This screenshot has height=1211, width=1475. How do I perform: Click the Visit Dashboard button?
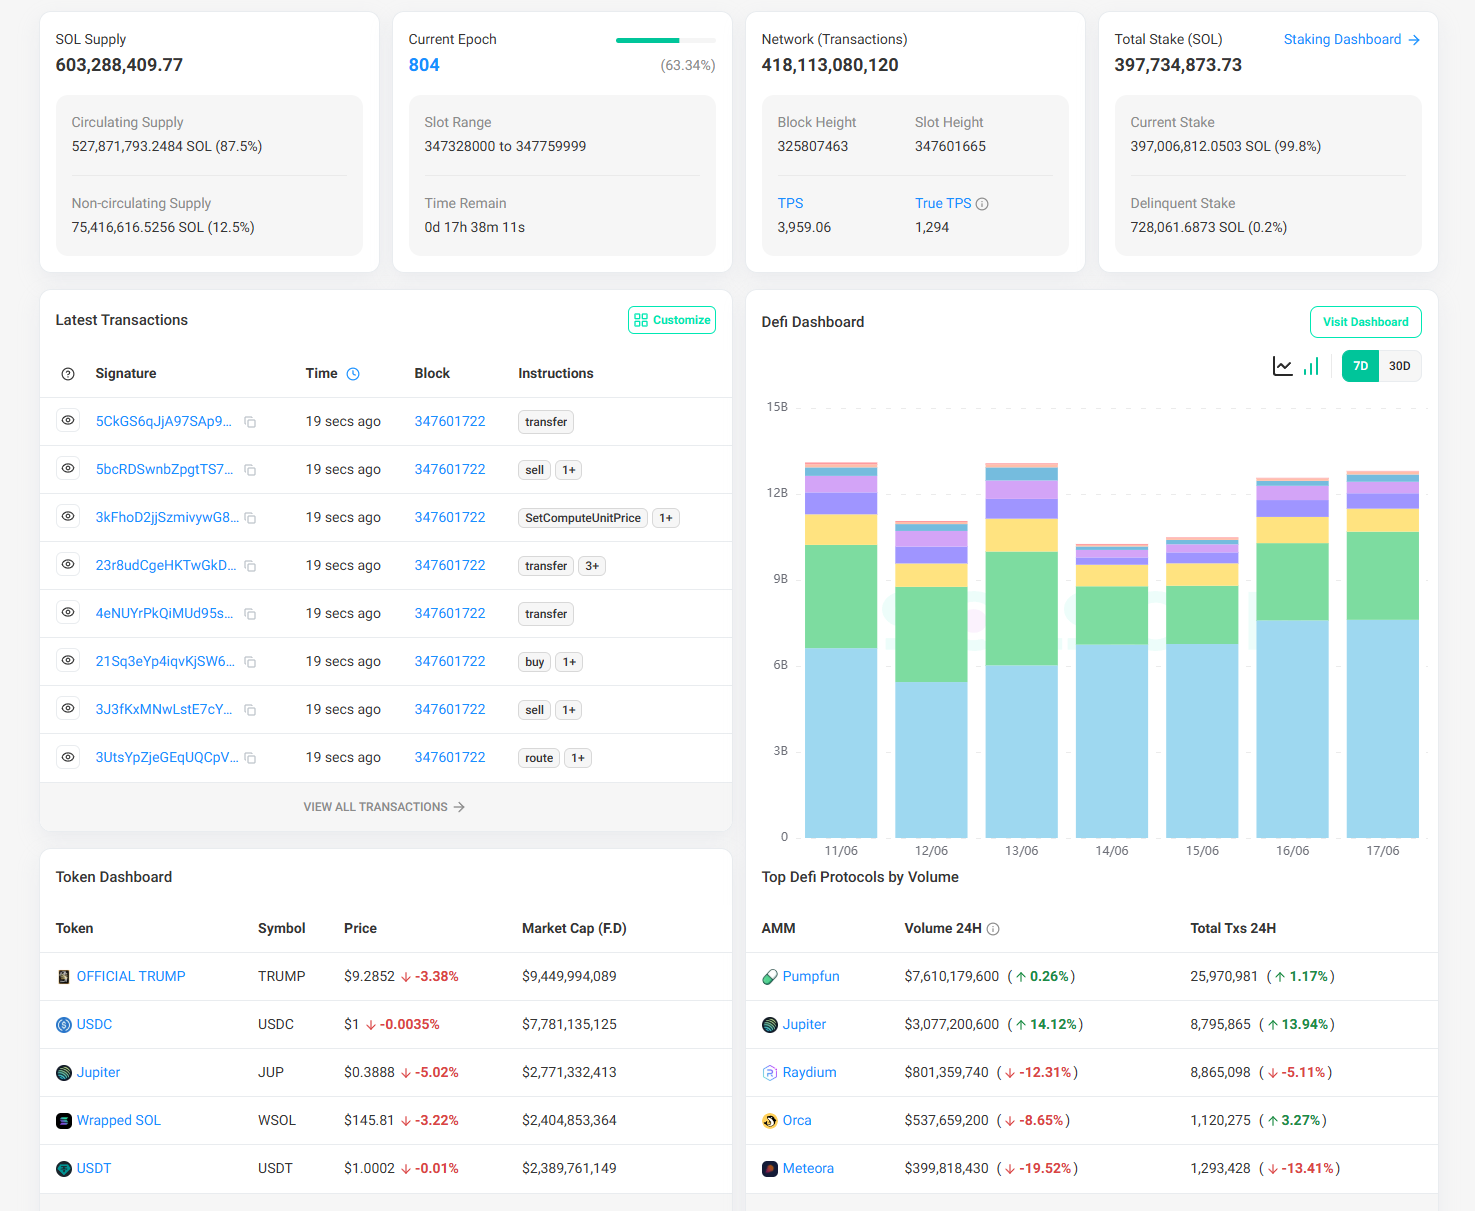pyautogui.click(x=1366, y=322)
